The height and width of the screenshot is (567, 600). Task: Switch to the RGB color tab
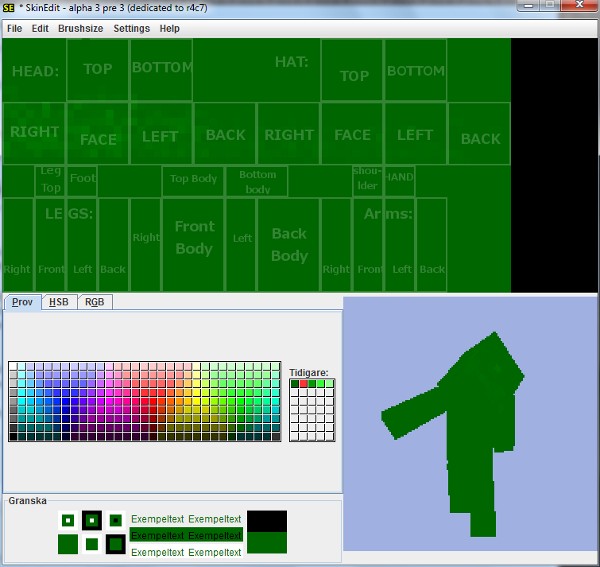point(94,302)
